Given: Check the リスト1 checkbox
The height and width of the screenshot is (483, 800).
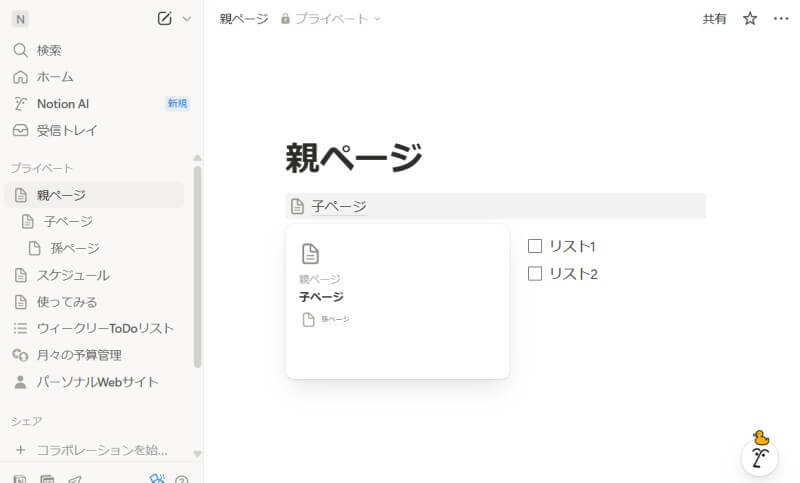Looking at the screenshot, I should point(535,246).
